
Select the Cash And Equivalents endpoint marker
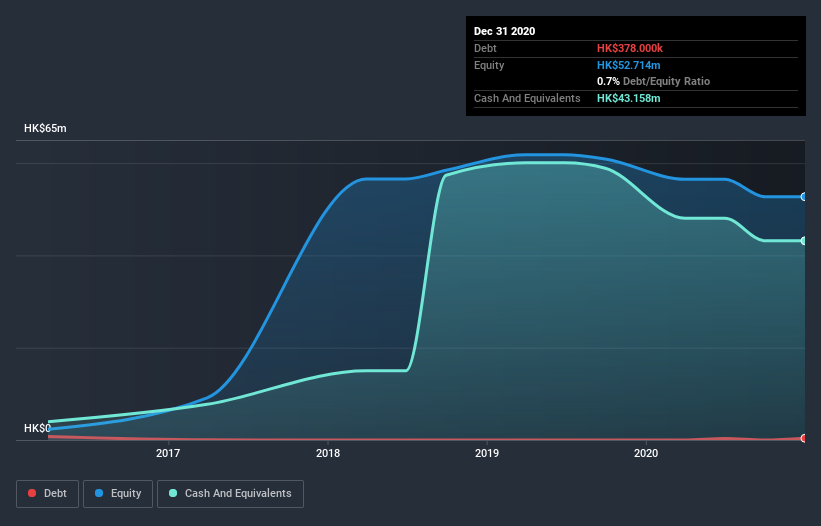tap(803, 241)
